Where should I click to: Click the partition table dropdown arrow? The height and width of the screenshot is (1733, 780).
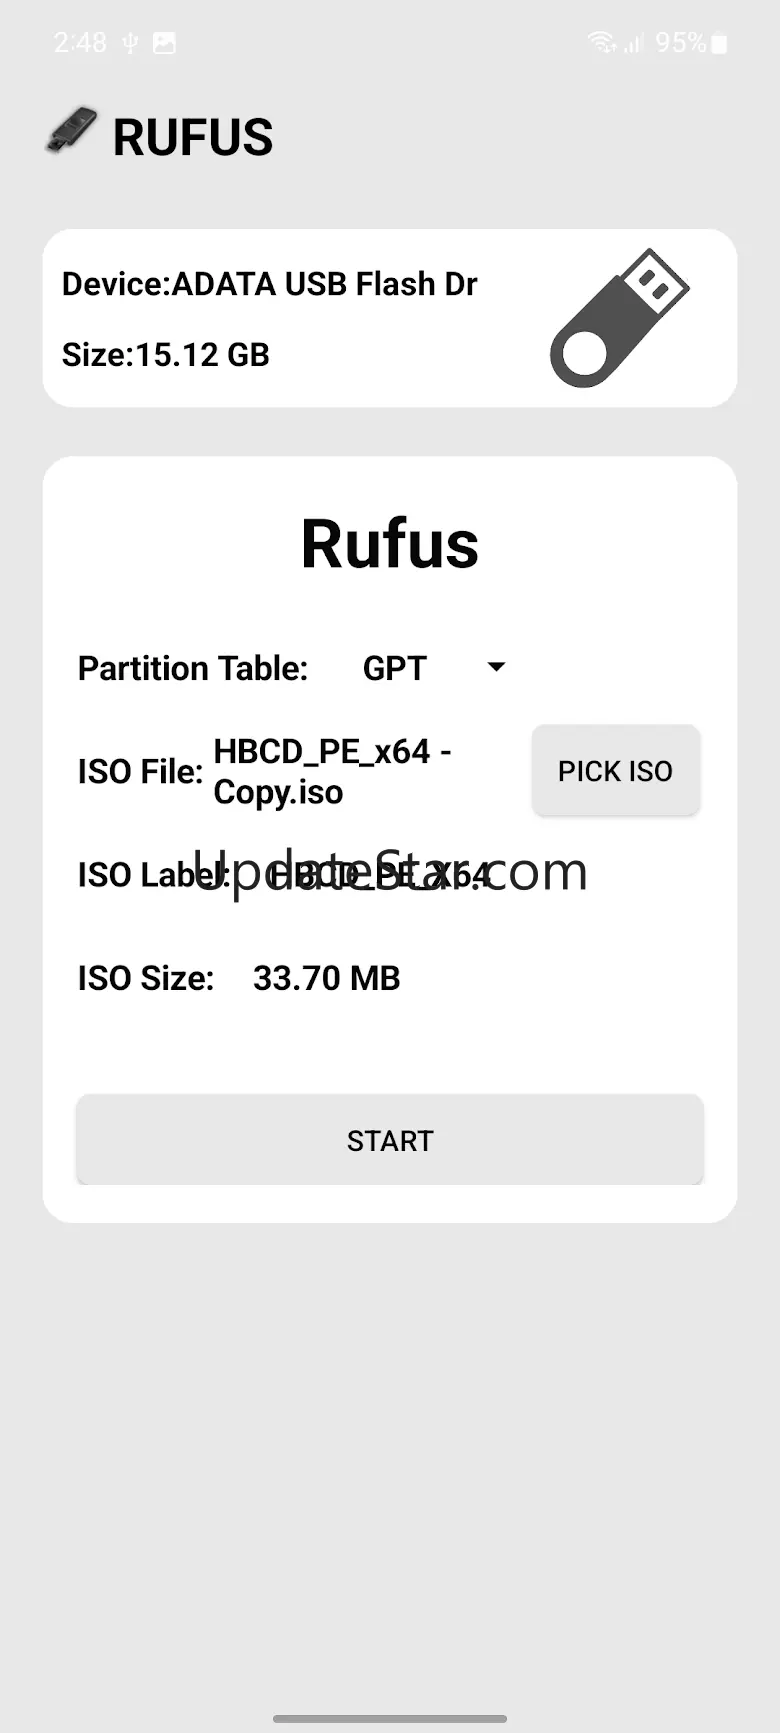click(x=496, y=667)
